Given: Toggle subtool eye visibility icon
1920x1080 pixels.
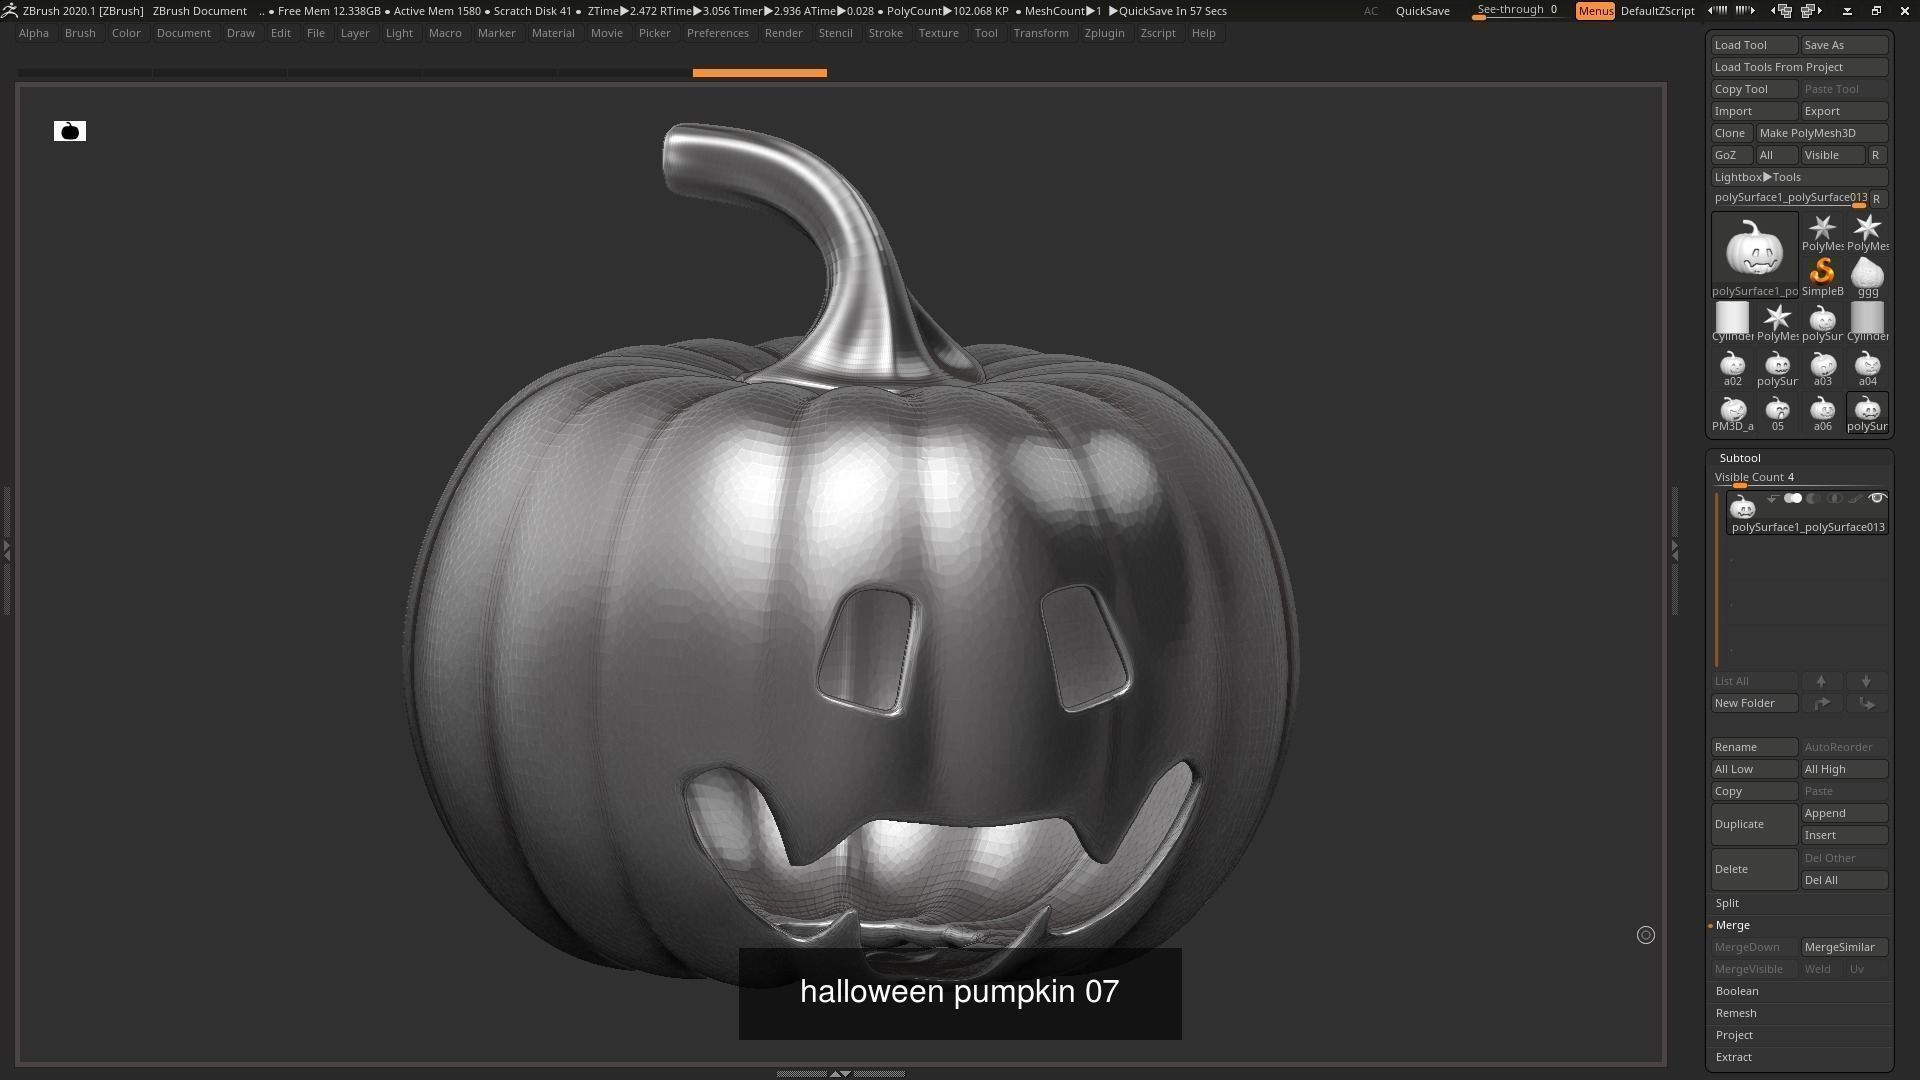Looking at the screenshot, I should tap(1877, 498).
